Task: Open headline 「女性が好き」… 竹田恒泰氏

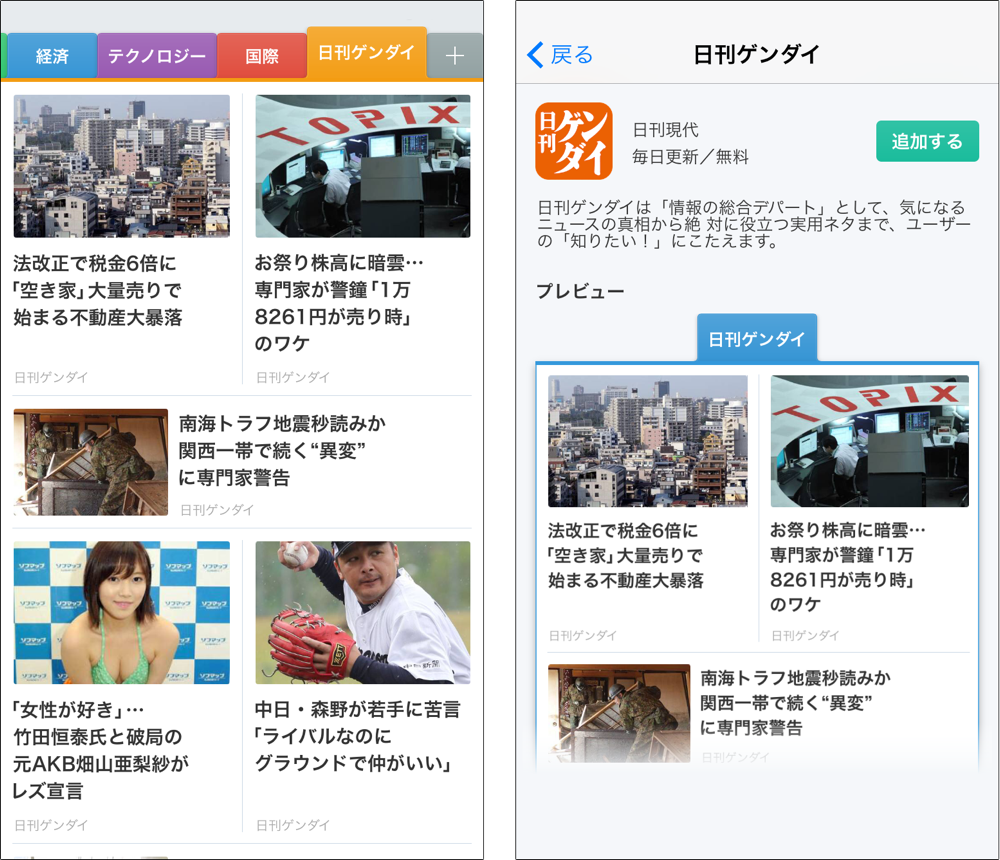Action: (101, 750)
